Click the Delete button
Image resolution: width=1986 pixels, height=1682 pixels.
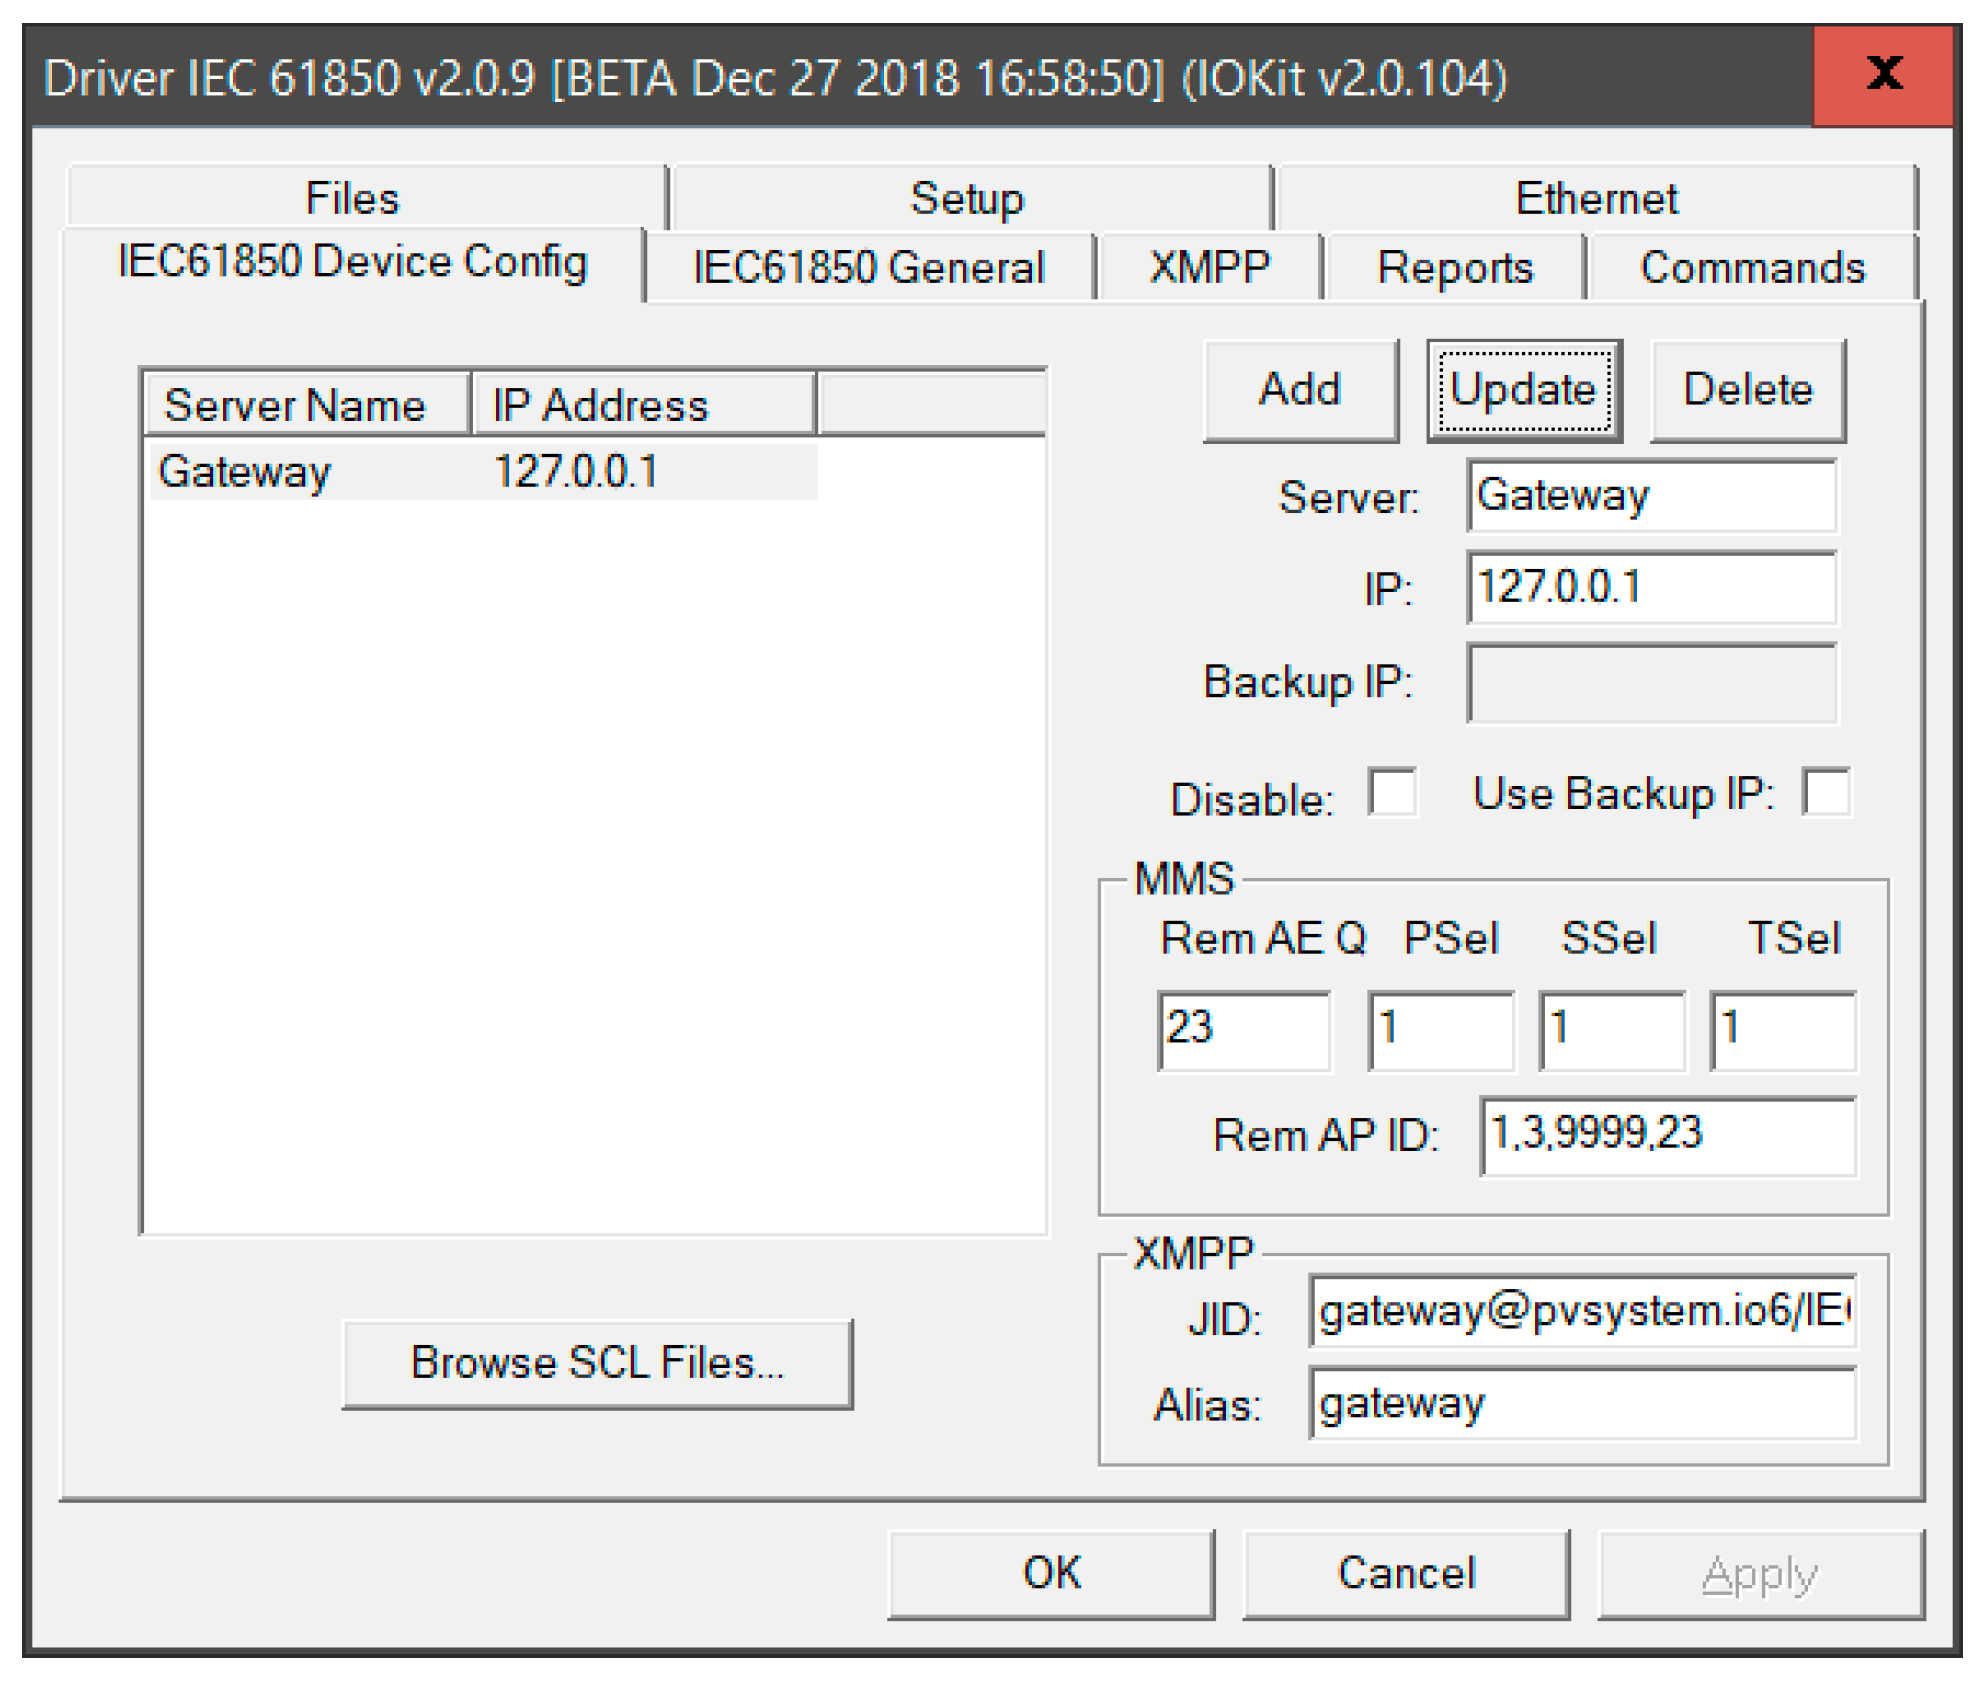1747,389
